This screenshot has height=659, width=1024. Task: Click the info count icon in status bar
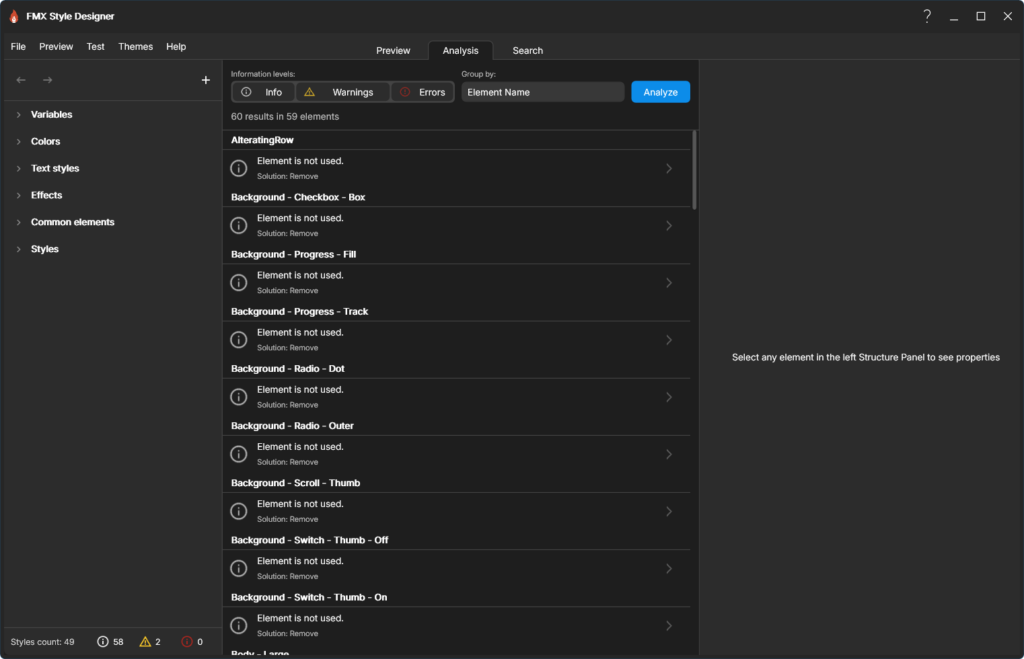pos(103,641)
